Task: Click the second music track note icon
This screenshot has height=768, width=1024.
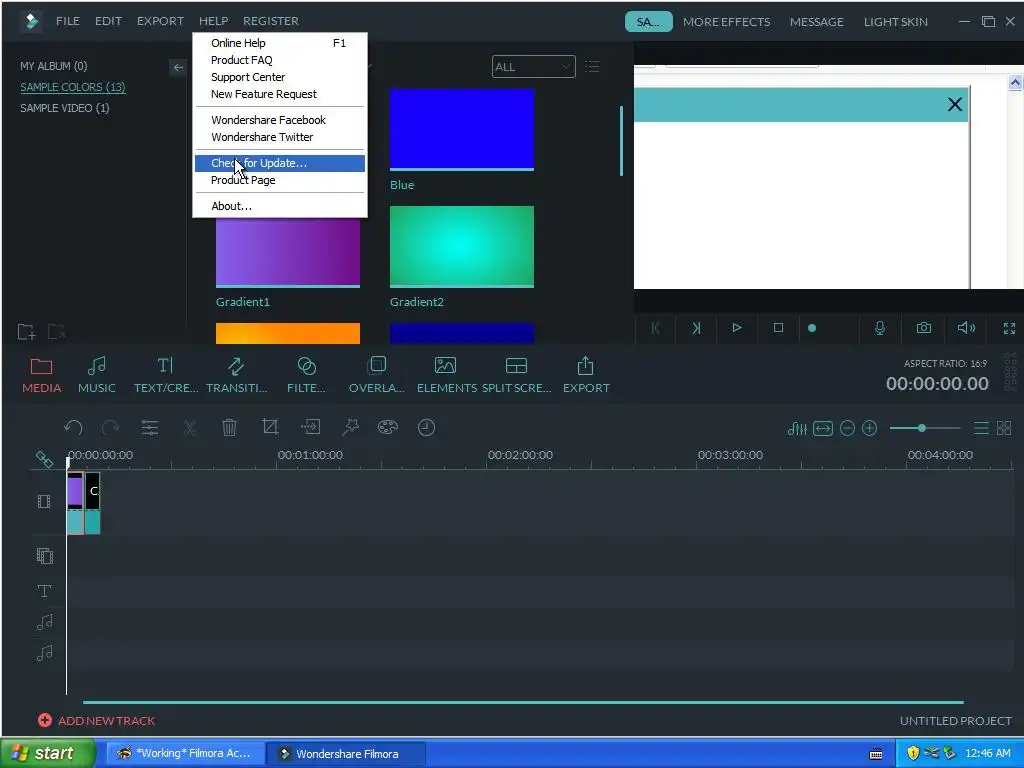Action: coord(44,653)
